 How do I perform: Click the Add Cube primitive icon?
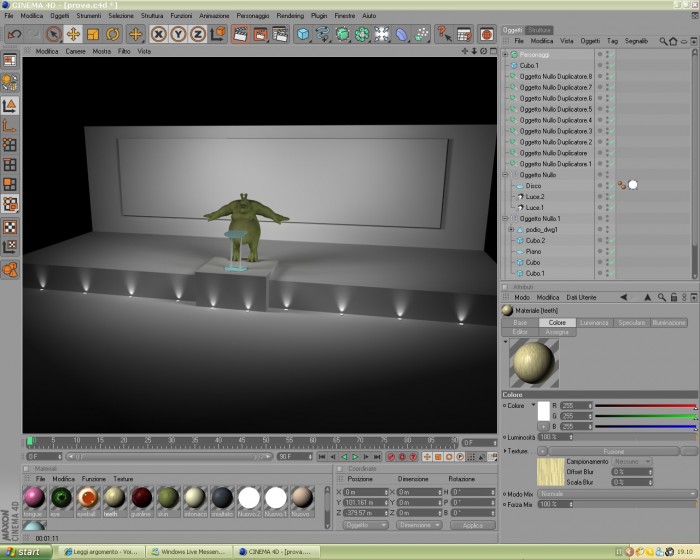click(x=303, y=34)
